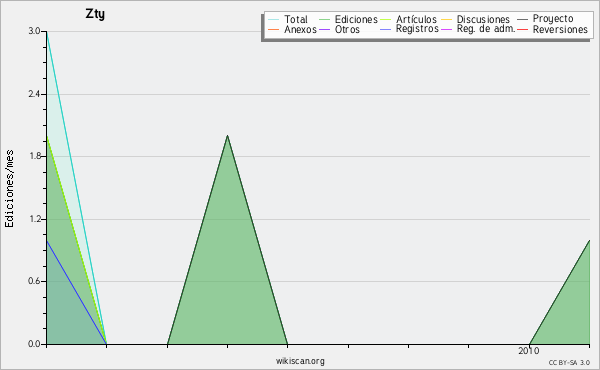
Task: Click the 0.6 y-axis value
Action: tap(34, 281)
